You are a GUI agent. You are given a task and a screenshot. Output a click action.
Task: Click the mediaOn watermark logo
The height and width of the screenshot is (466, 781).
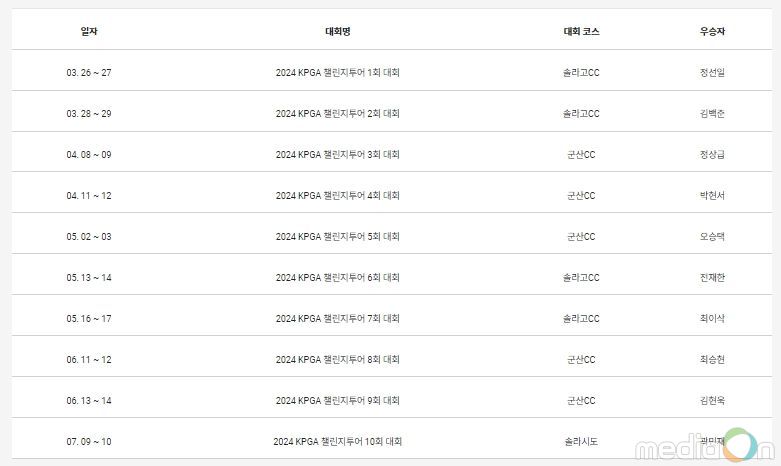click(x=704, y=446)
